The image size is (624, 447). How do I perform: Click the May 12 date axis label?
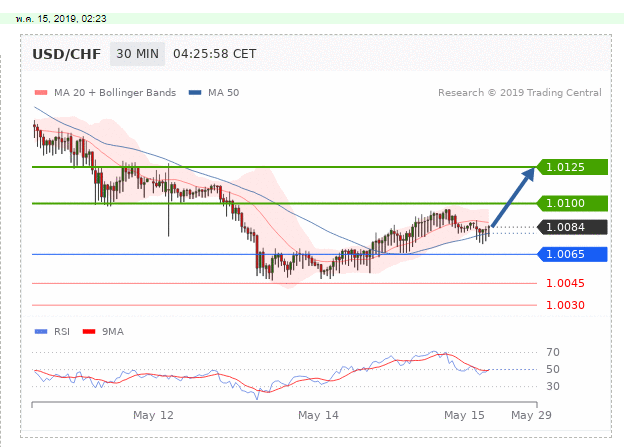pyautogui.click(x=153, y=416)
